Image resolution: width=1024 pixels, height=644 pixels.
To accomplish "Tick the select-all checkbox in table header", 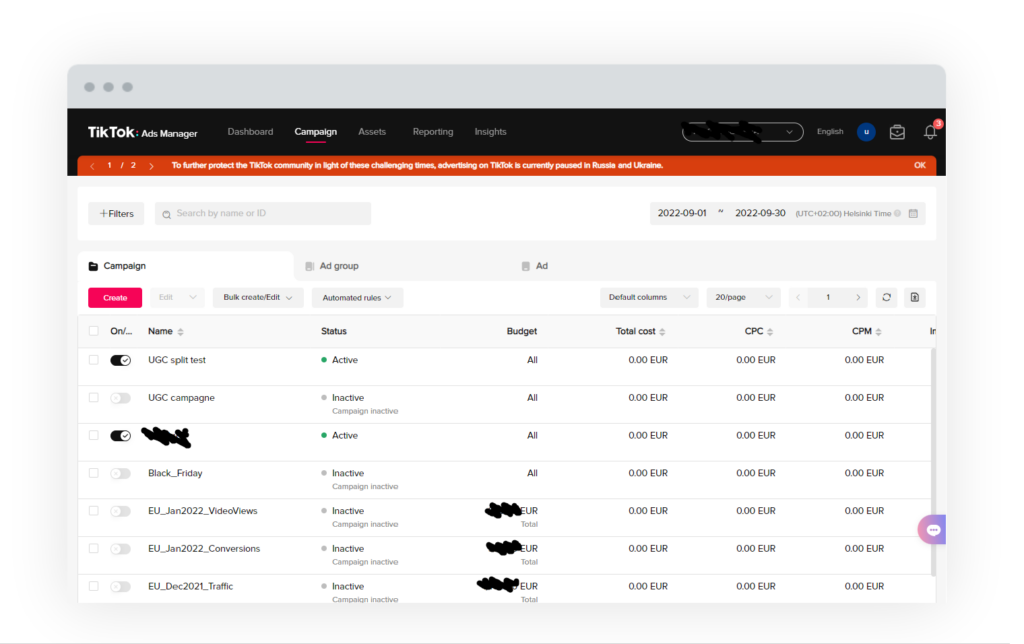I will click(93, 331).
